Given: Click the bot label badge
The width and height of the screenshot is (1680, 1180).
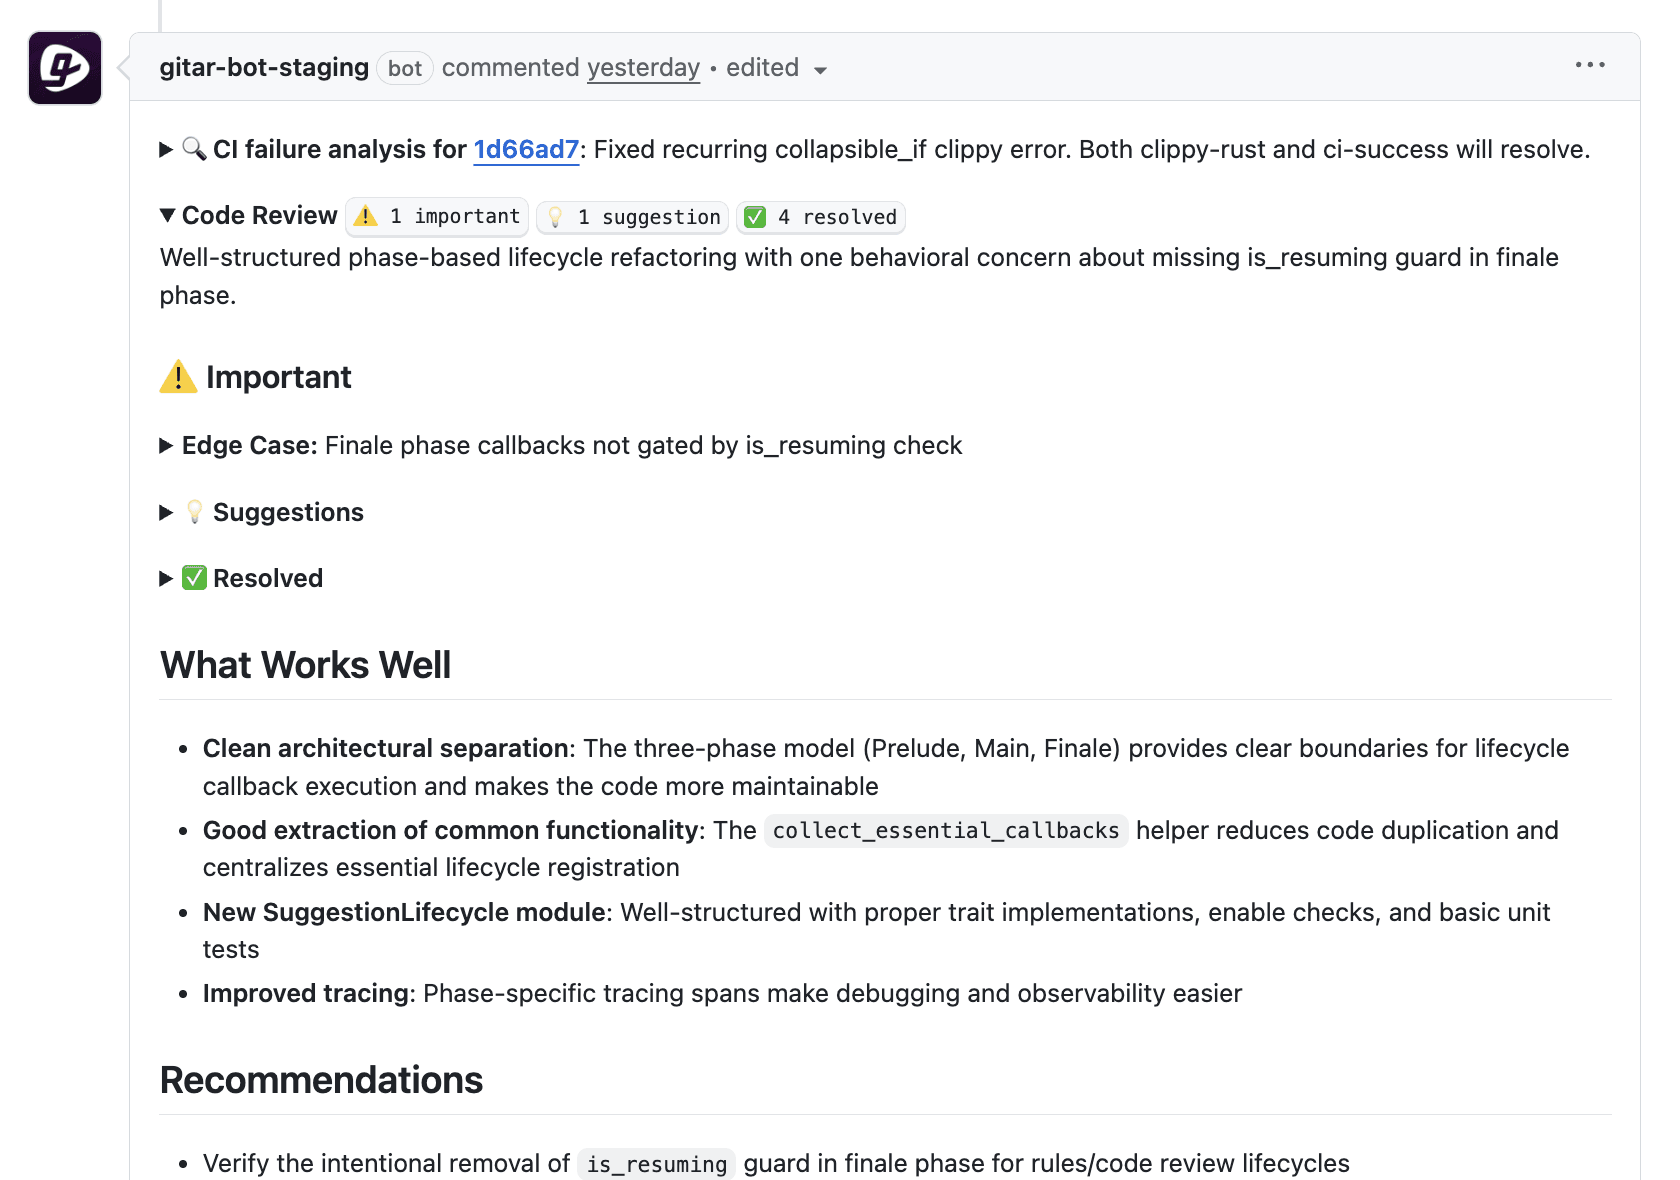Looking at the screenshot, I should click(404, 68).
